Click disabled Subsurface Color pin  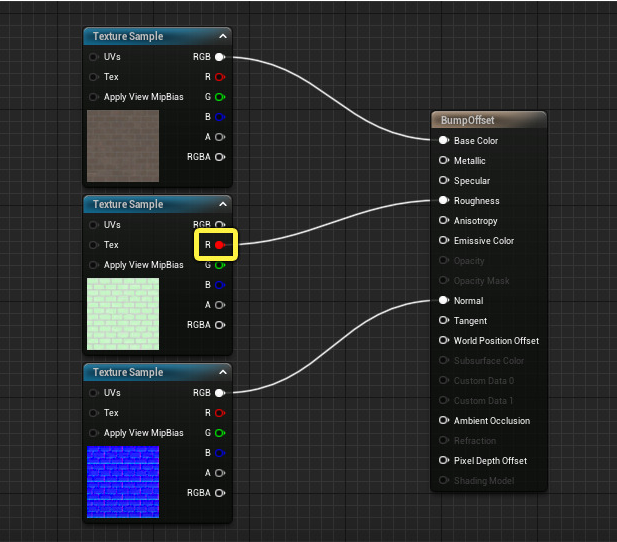[444, 361]
